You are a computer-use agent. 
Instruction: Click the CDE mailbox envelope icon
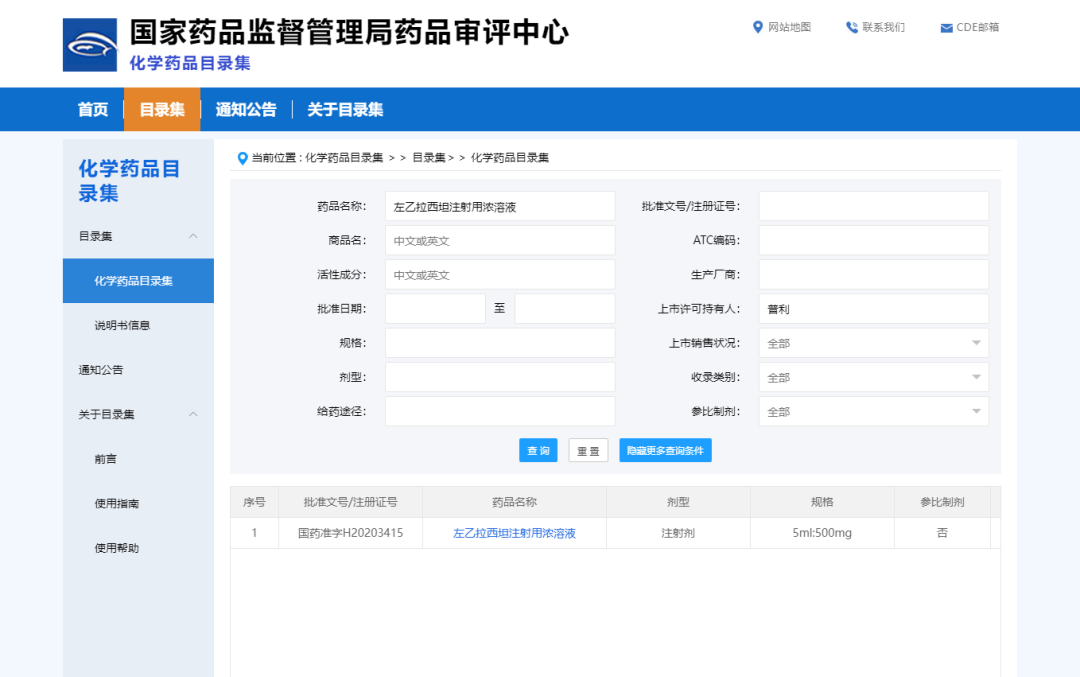[x=946, y=28]
